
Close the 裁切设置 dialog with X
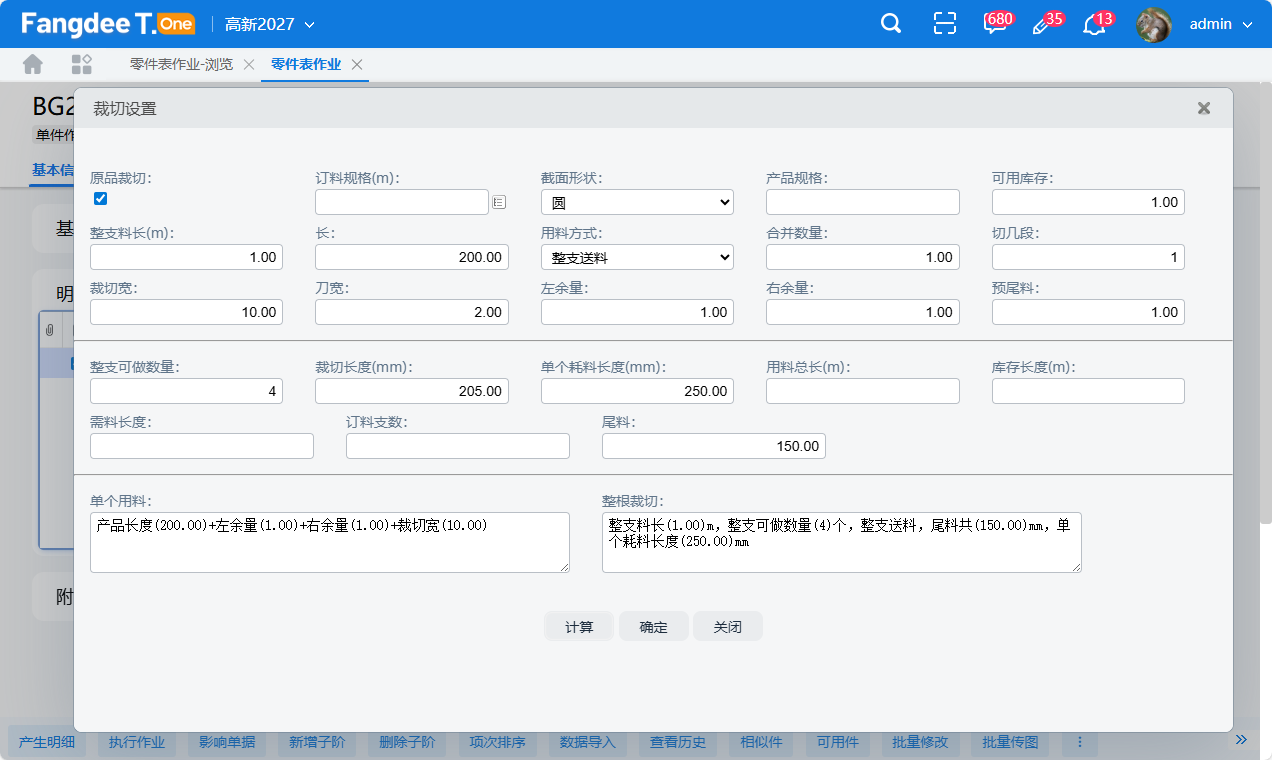point(1204,108)
